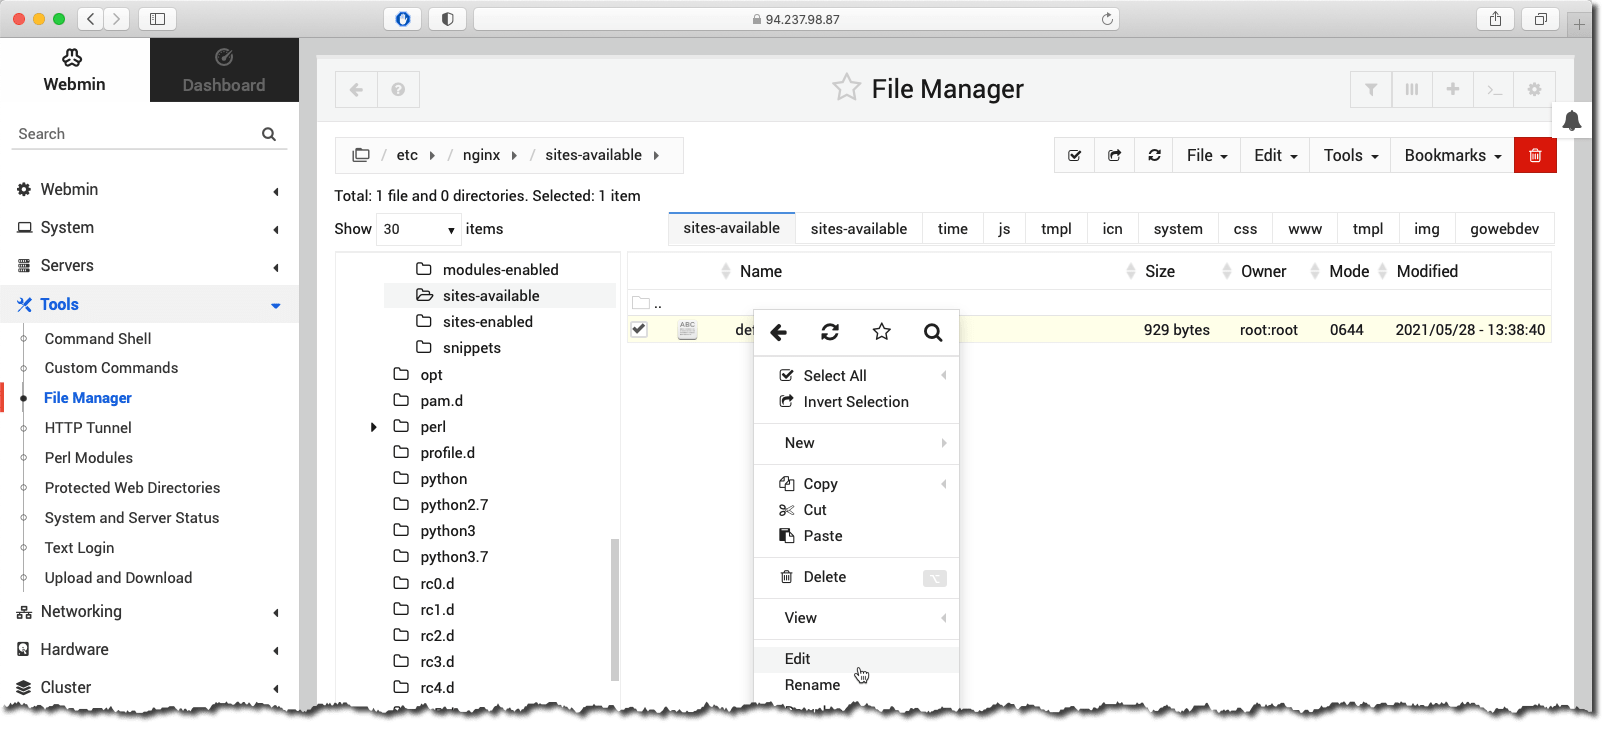
Task: Click the red trash delete button
Action: click(1535, 156)
